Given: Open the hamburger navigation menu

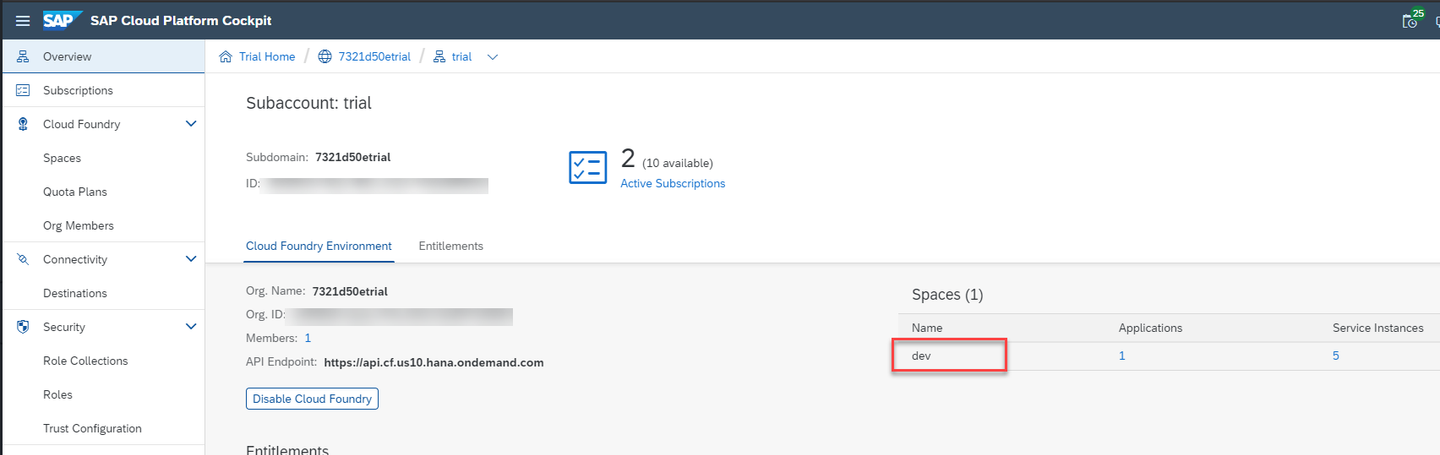Looking at the screenshot, I should 23,20.
